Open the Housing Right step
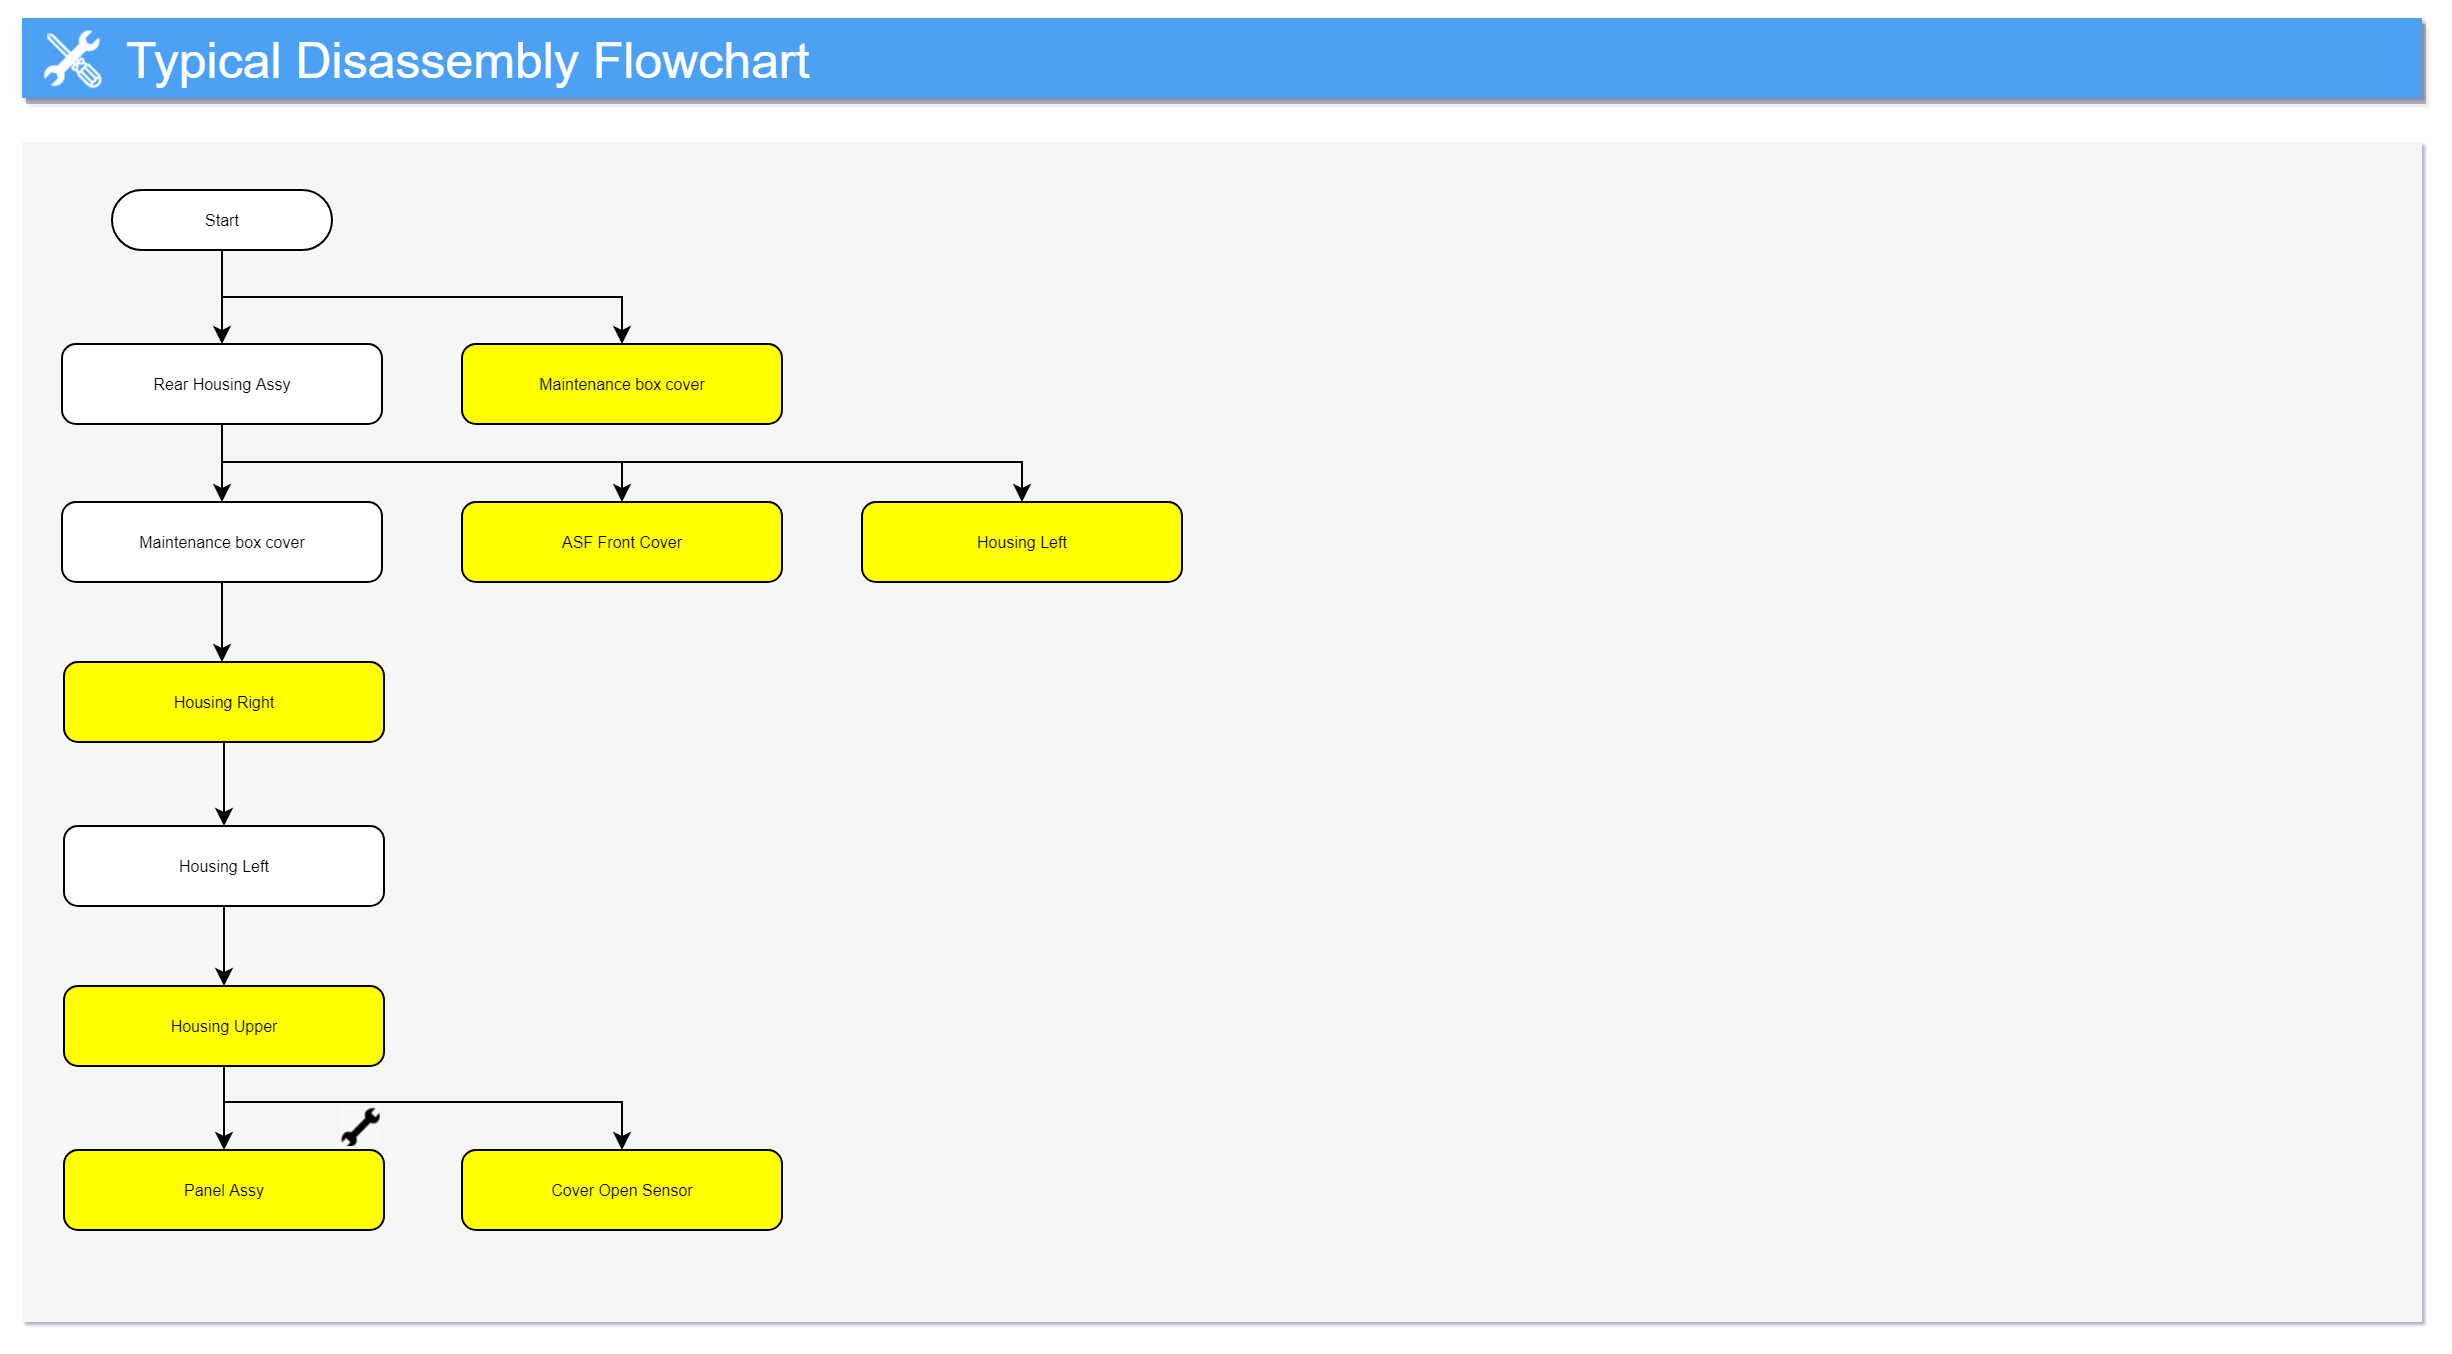This screenshot has height=1354, width=2452. (224, 702)
